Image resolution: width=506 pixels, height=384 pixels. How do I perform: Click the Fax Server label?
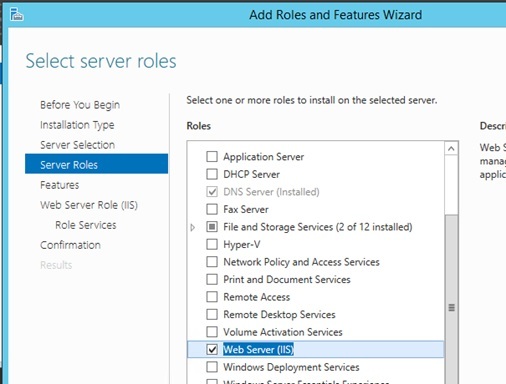pos(246,209)
